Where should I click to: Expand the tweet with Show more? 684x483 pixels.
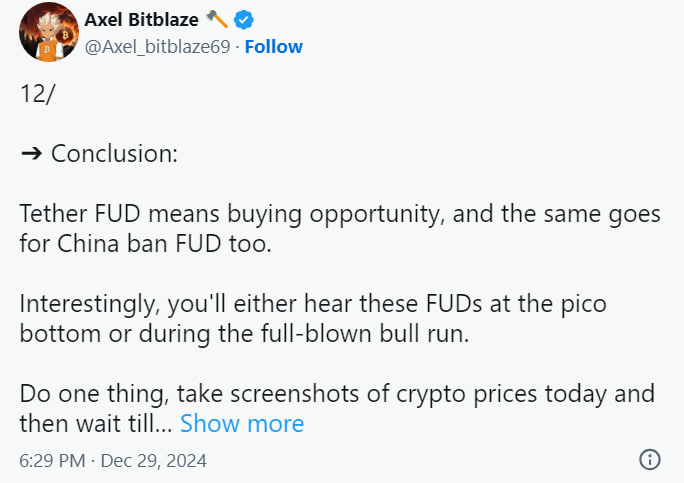click(x=242, y=424)
